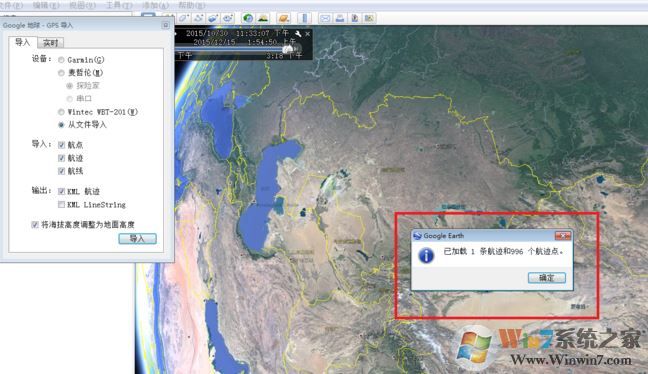Switch to the 实时 tab
Viewport: 648px width, 374px height.
[x=50, y=43]
